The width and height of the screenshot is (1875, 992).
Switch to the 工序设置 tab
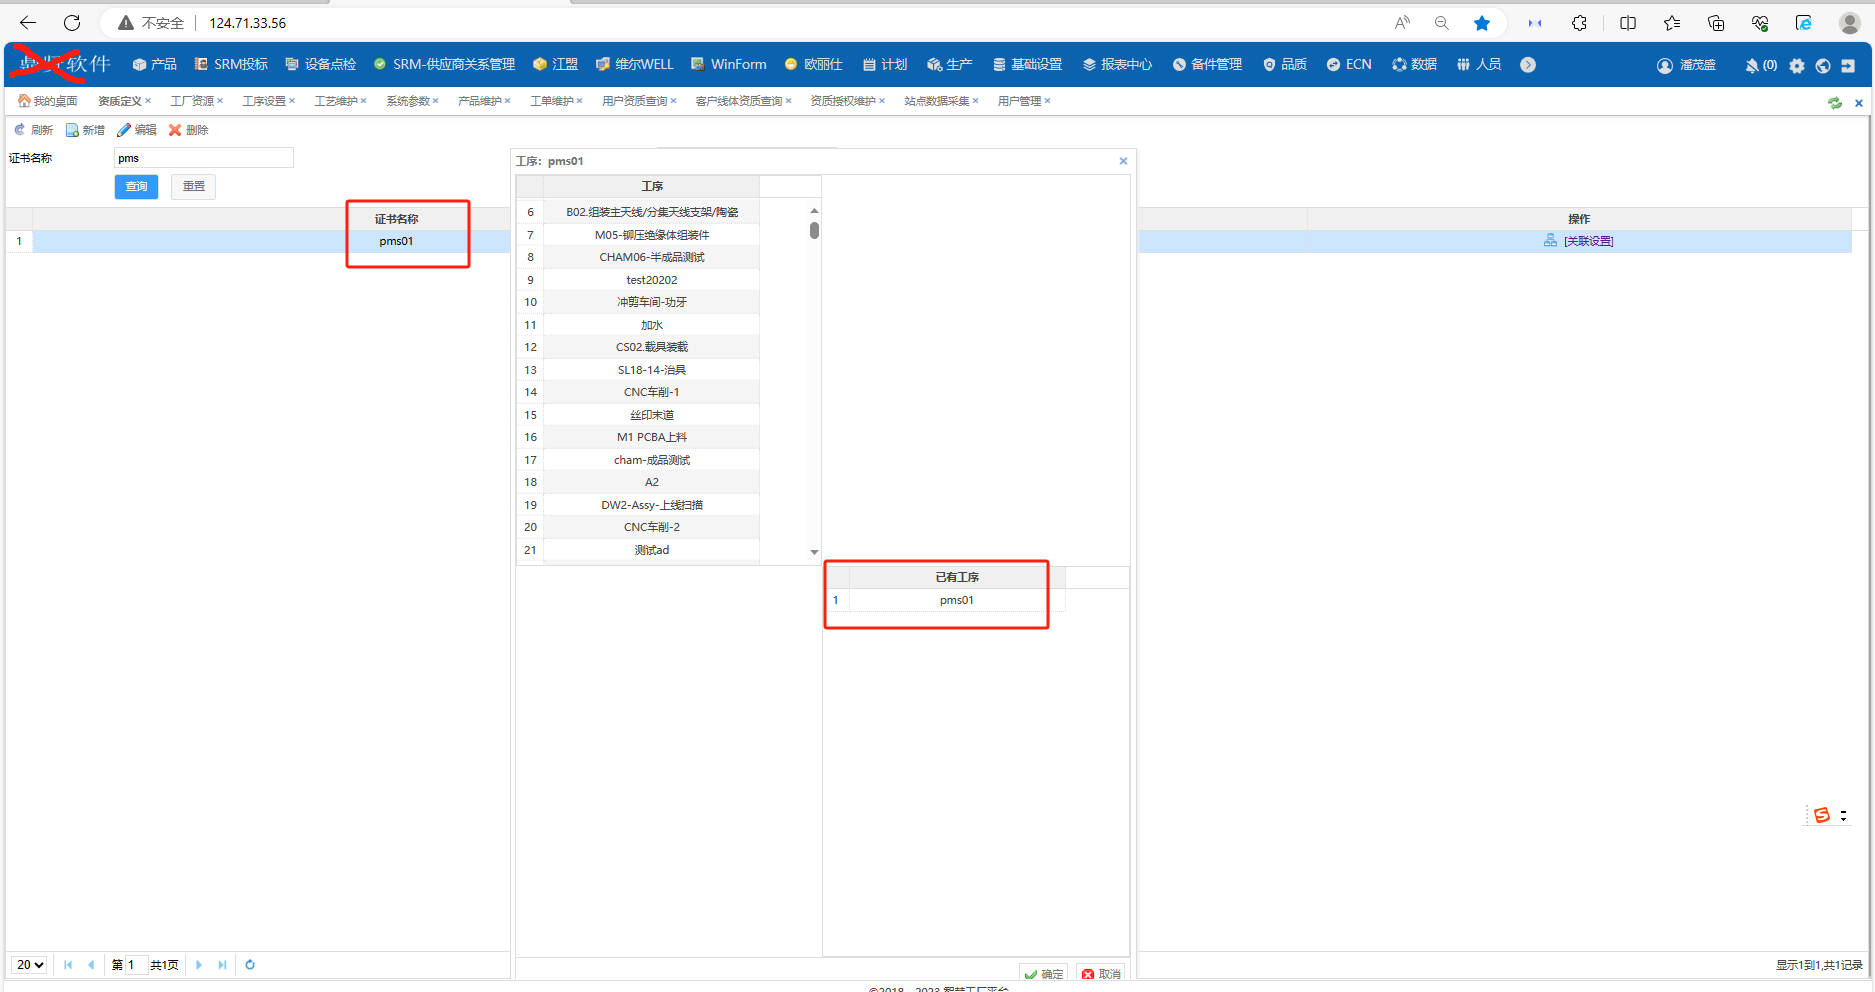point(264,101)
